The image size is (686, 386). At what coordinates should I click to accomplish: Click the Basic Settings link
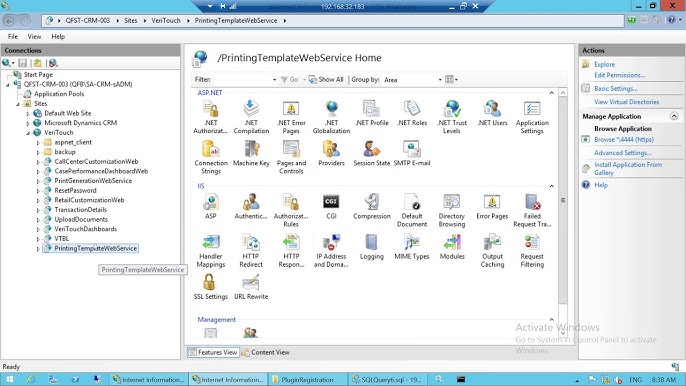tap(616, 88)
